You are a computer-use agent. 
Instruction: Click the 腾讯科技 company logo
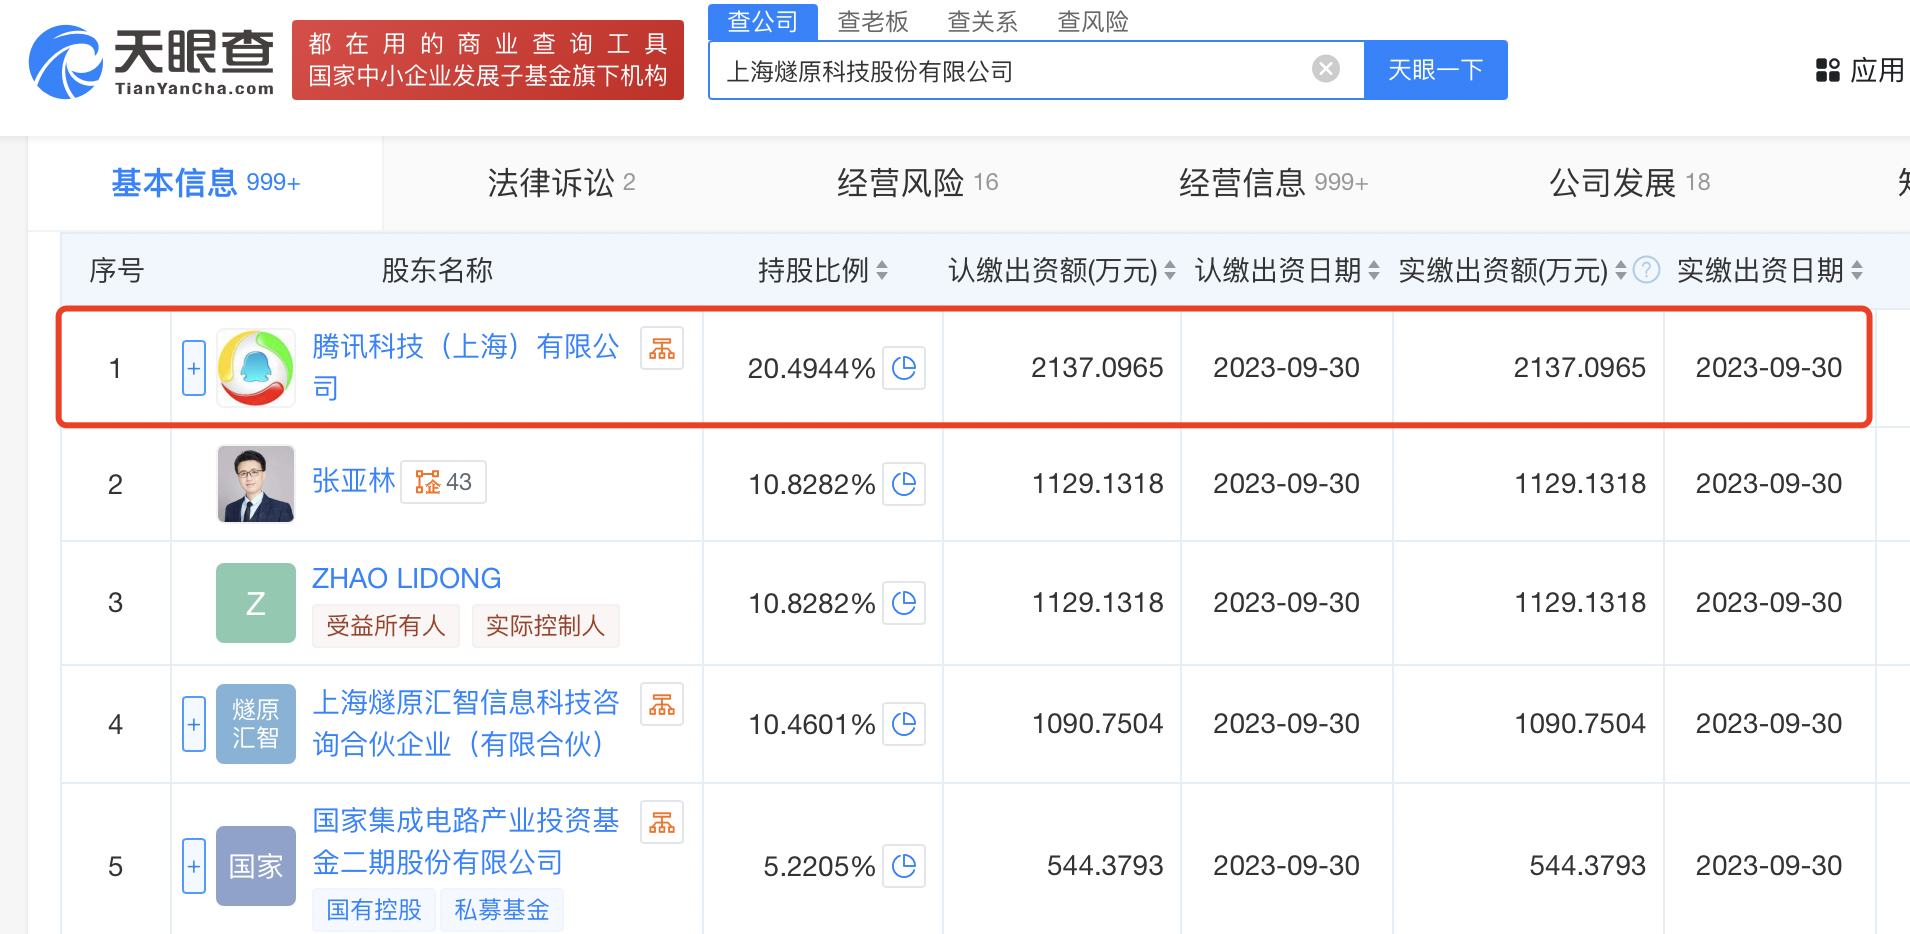pyautogui.click(x=256, y=368)
